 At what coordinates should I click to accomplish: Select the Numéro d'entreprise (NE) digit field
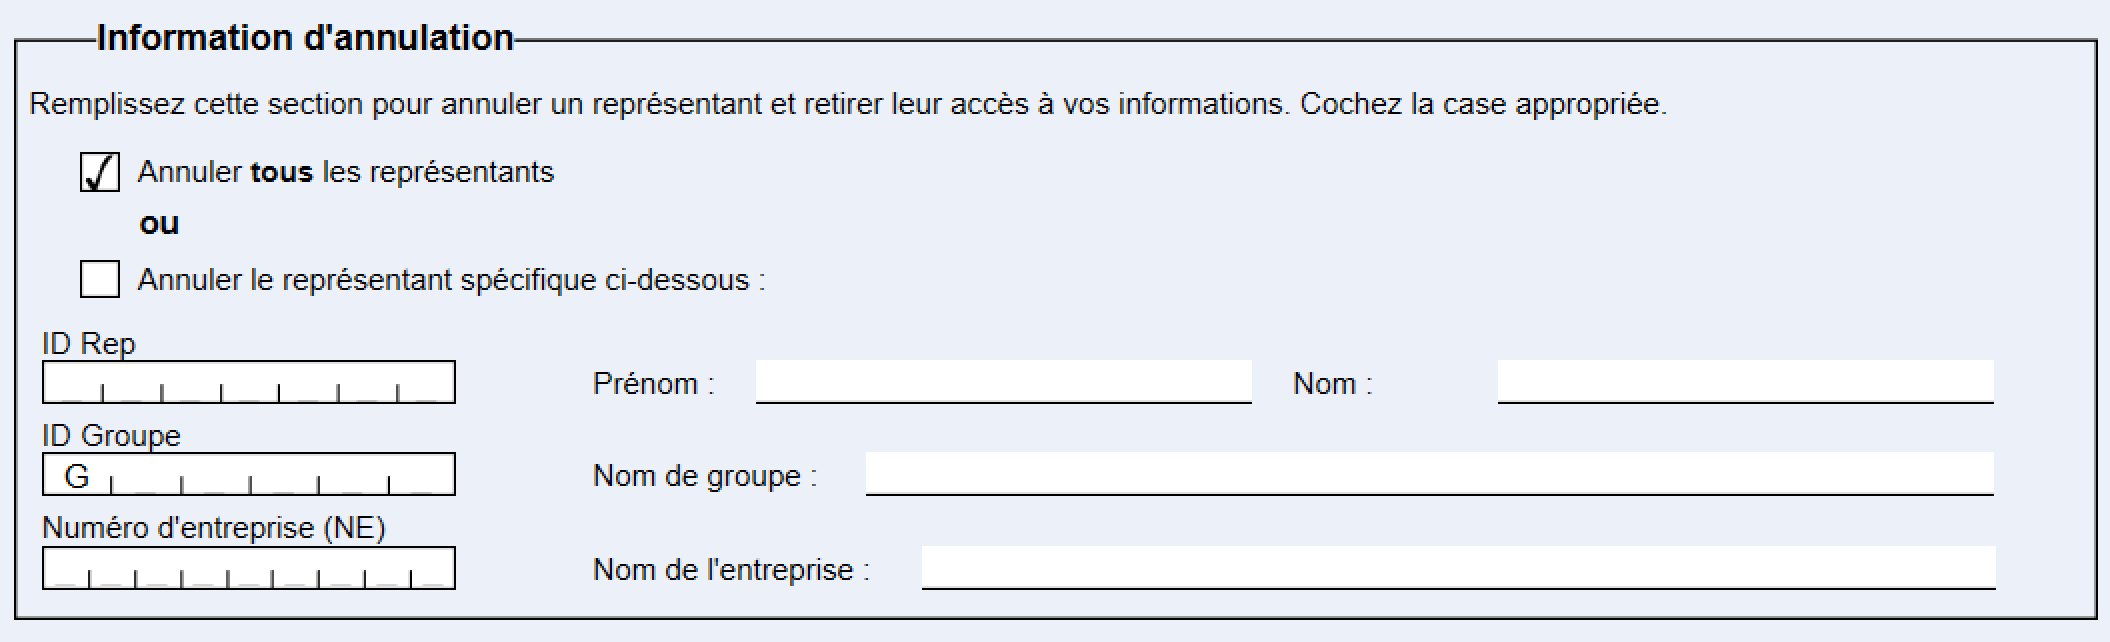tap(249, 568)
